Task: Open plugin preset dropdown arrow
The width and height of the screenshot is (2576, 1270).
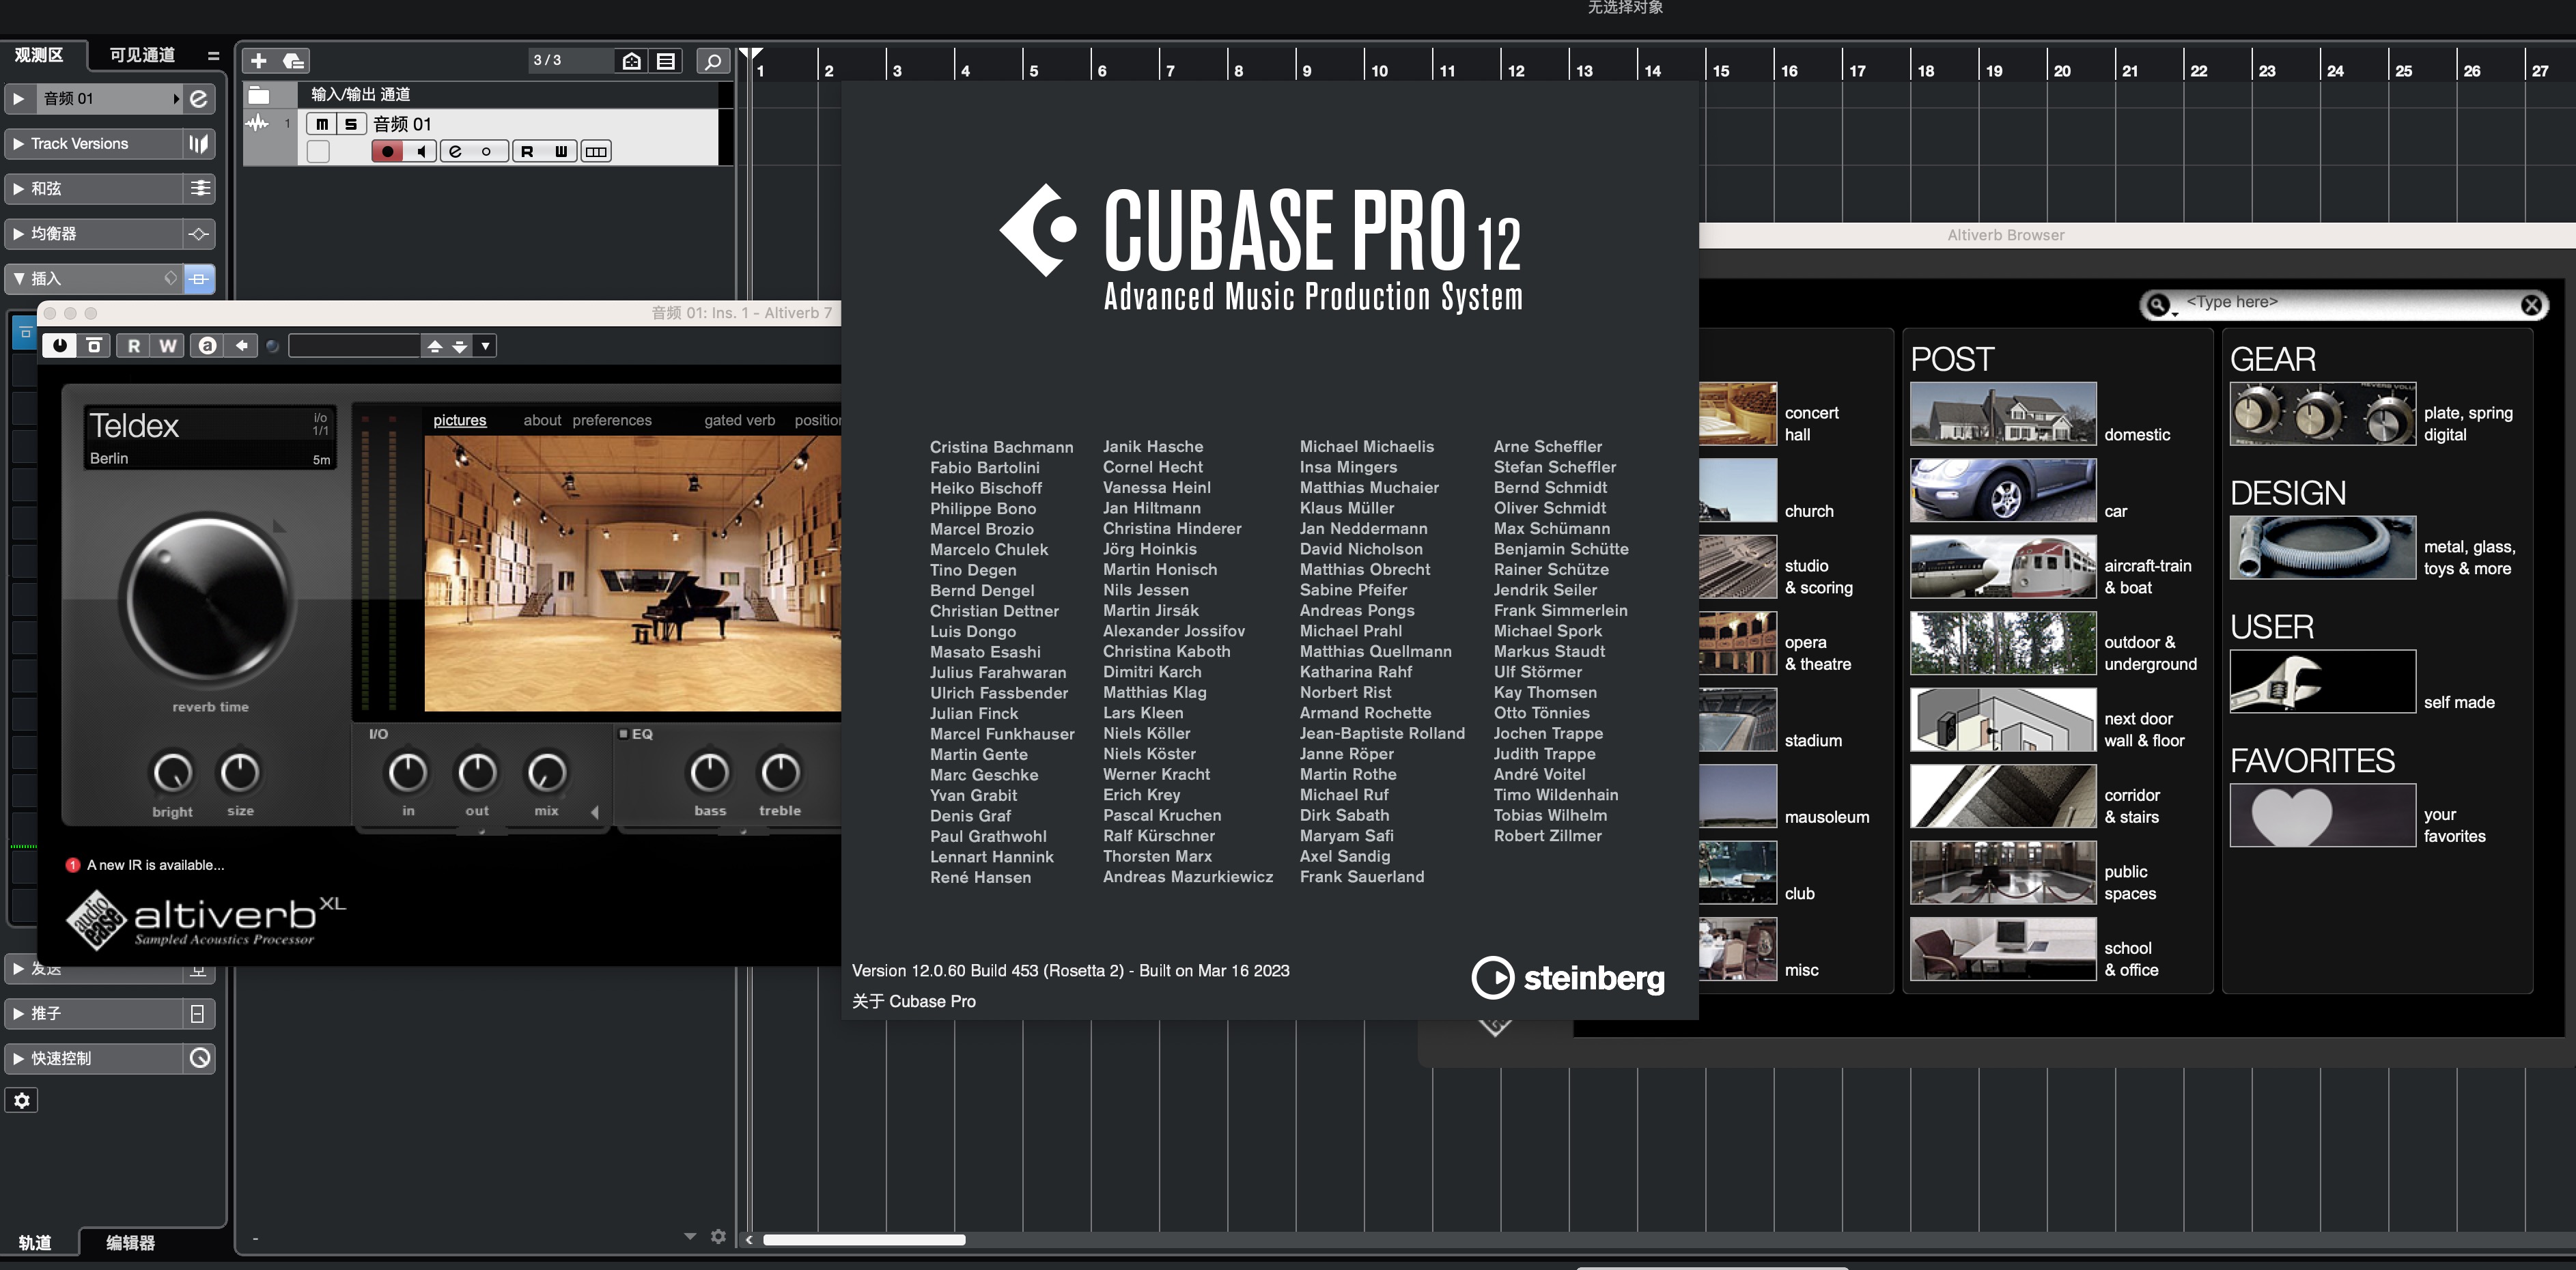Action: [485, 346]
